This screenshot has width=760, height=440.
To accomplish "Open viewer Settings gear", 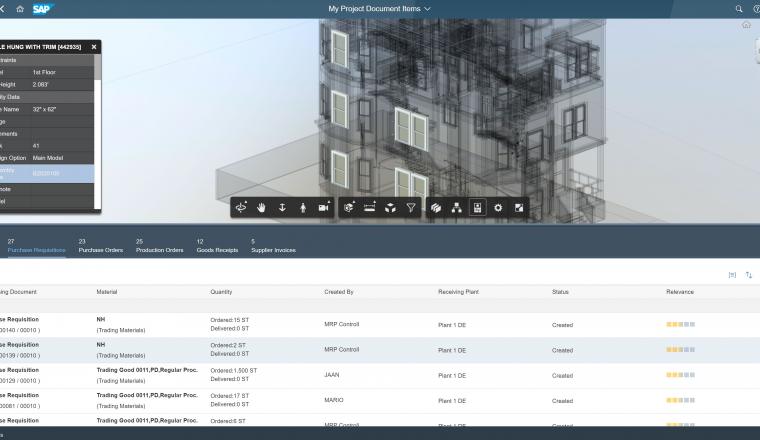I will pos(498,208).
